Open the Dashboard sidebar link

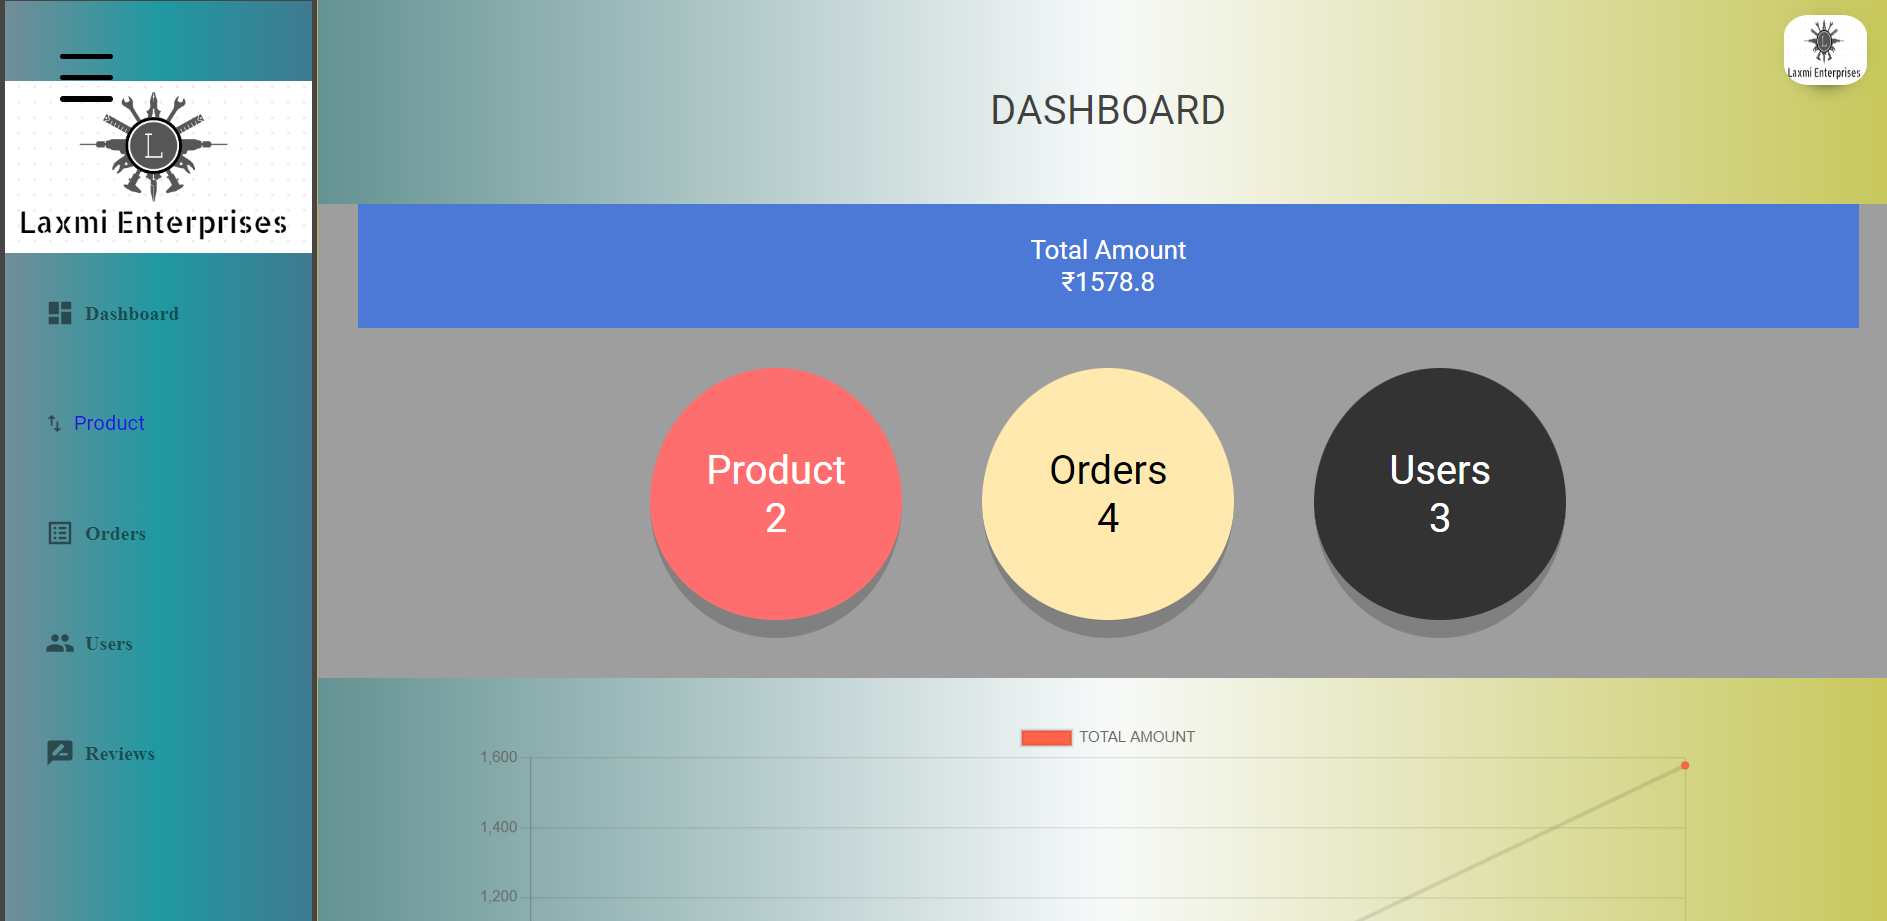[131, 313]
